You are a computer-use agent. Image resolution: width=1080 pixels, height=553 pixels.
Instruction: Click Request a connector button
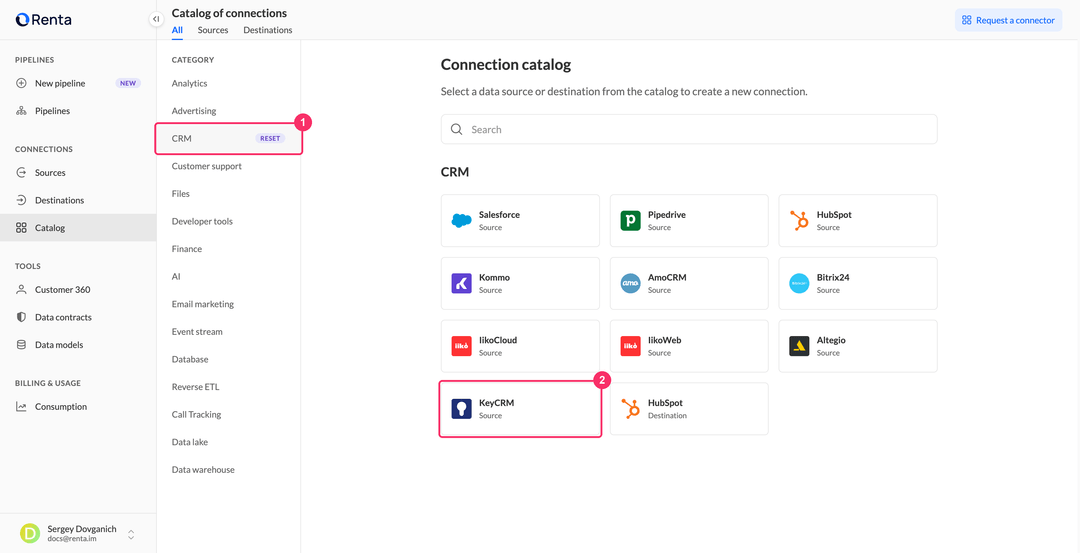[1008, 20]
